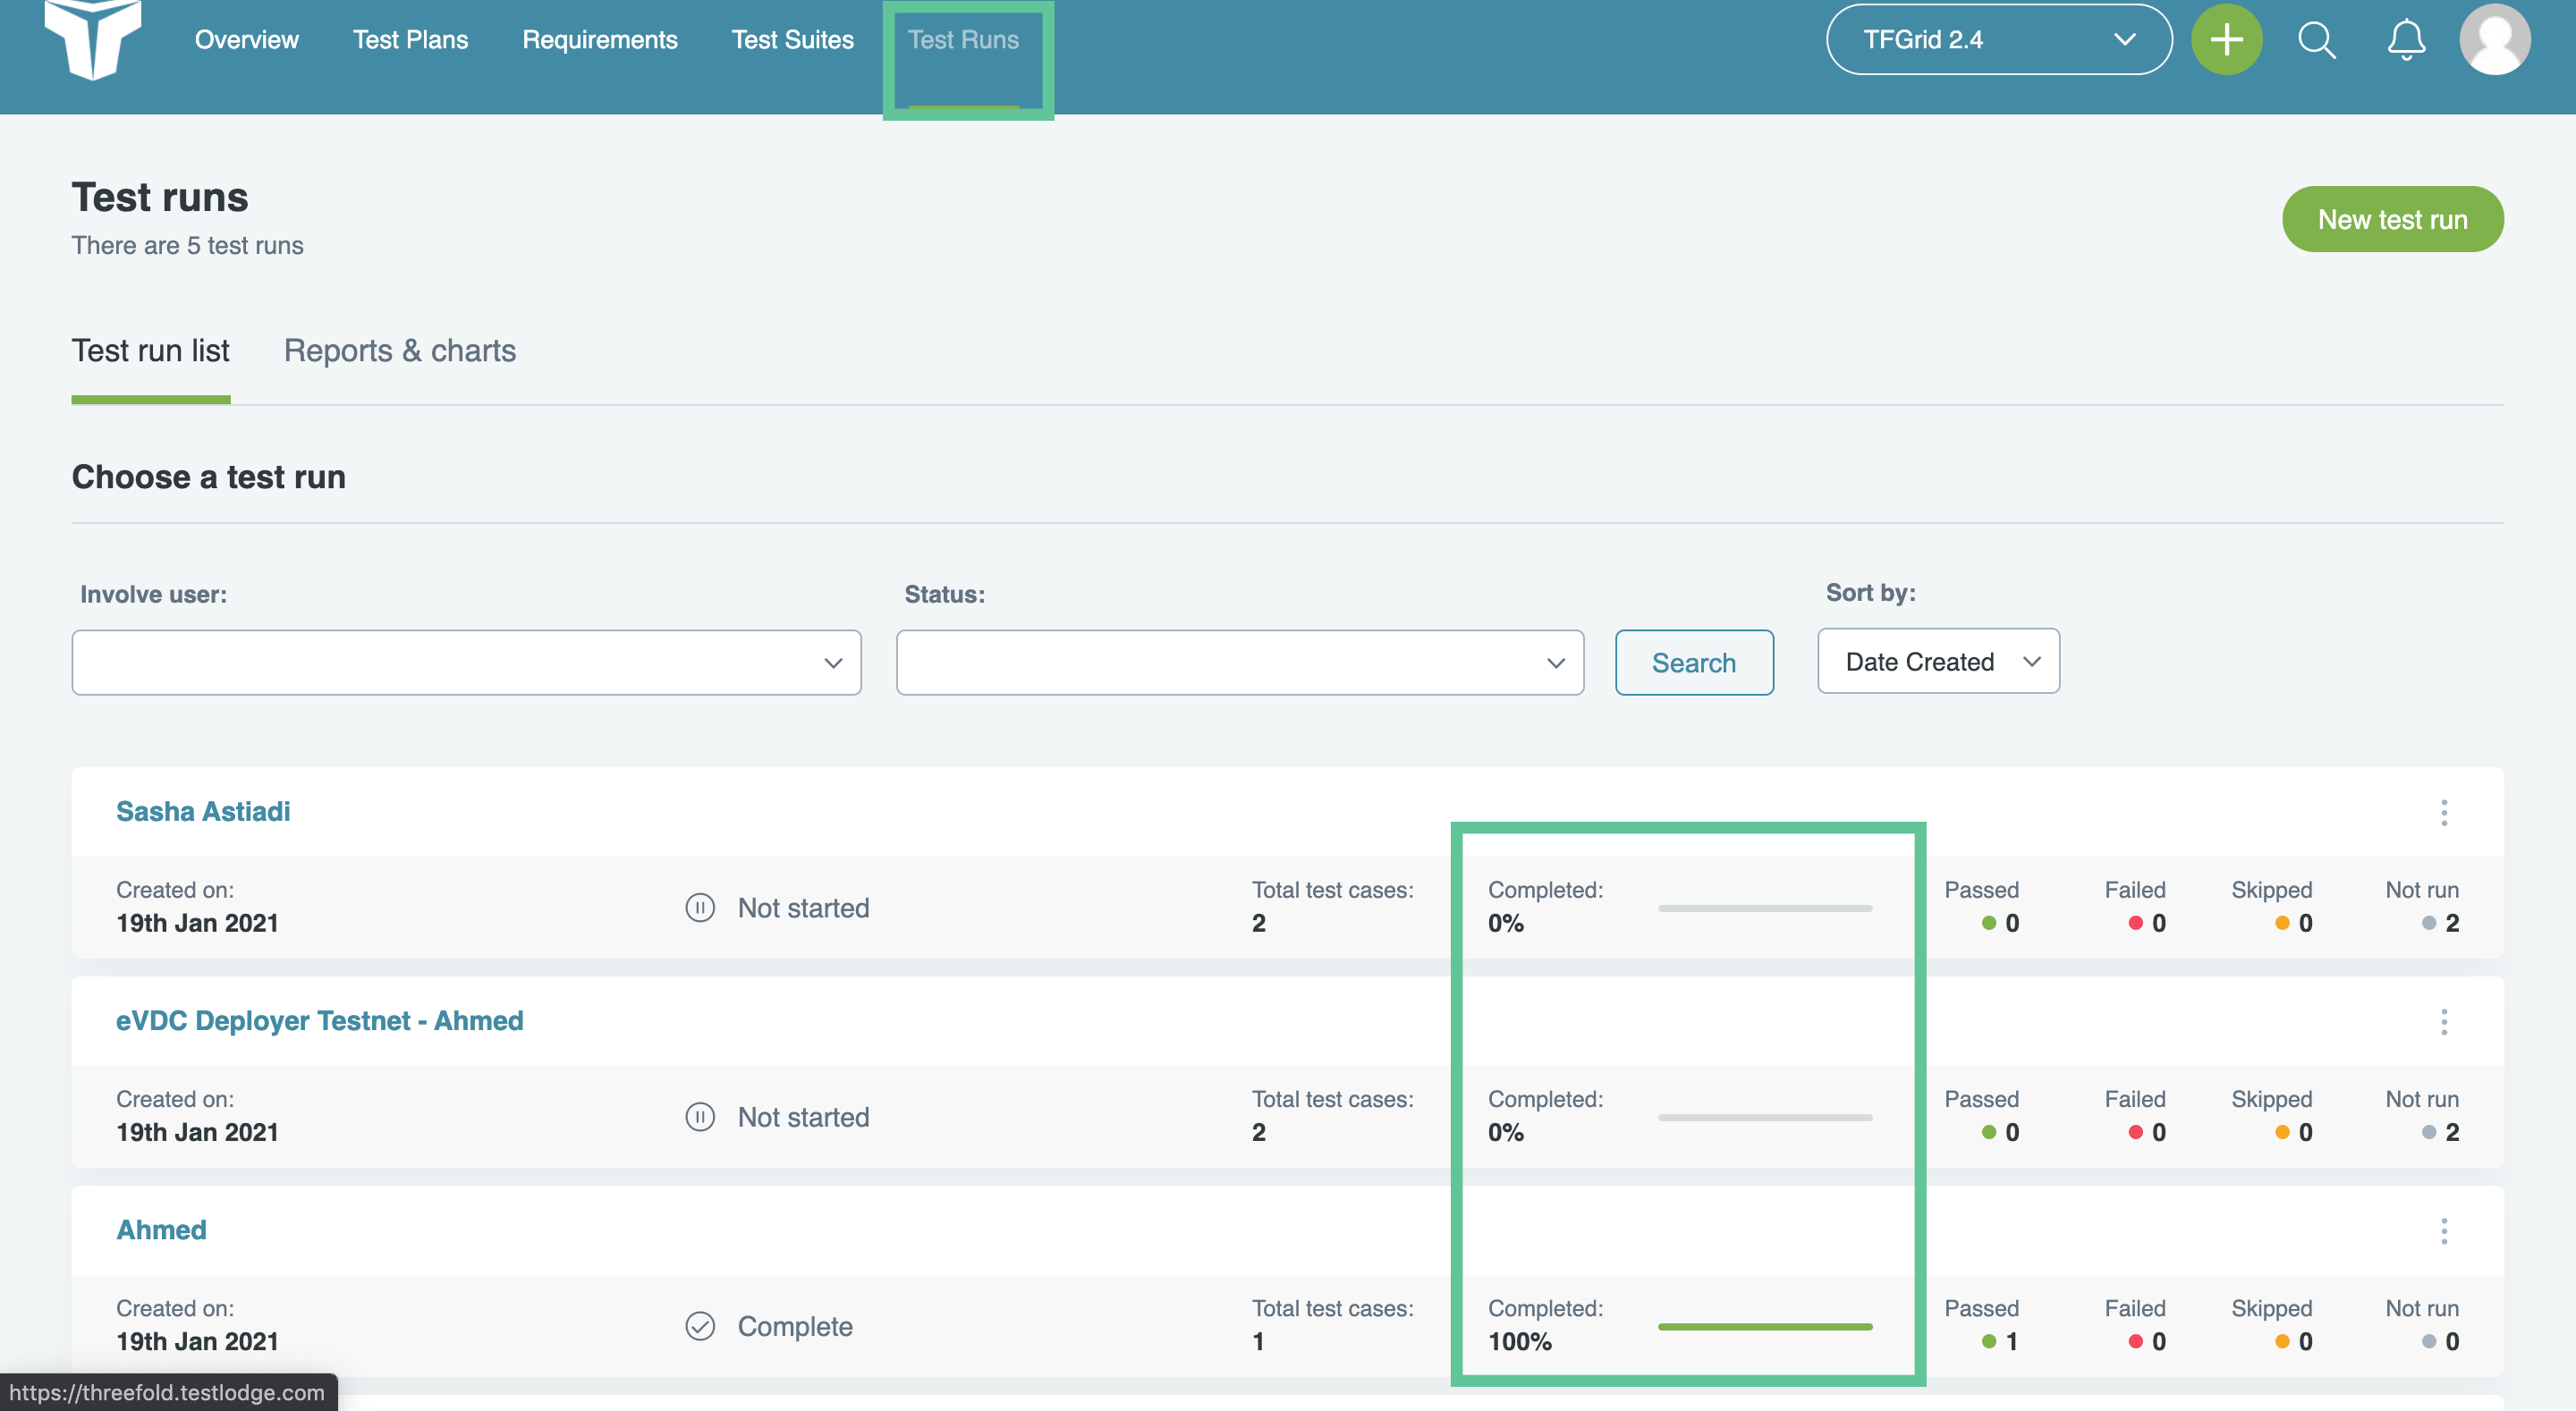Image resolution: width=2576 pixels, height=1411 pixels.
Task: Expand the TFGrid 2.4 project dropdown
Action: pyautogui.click(x=1998, y=40)
